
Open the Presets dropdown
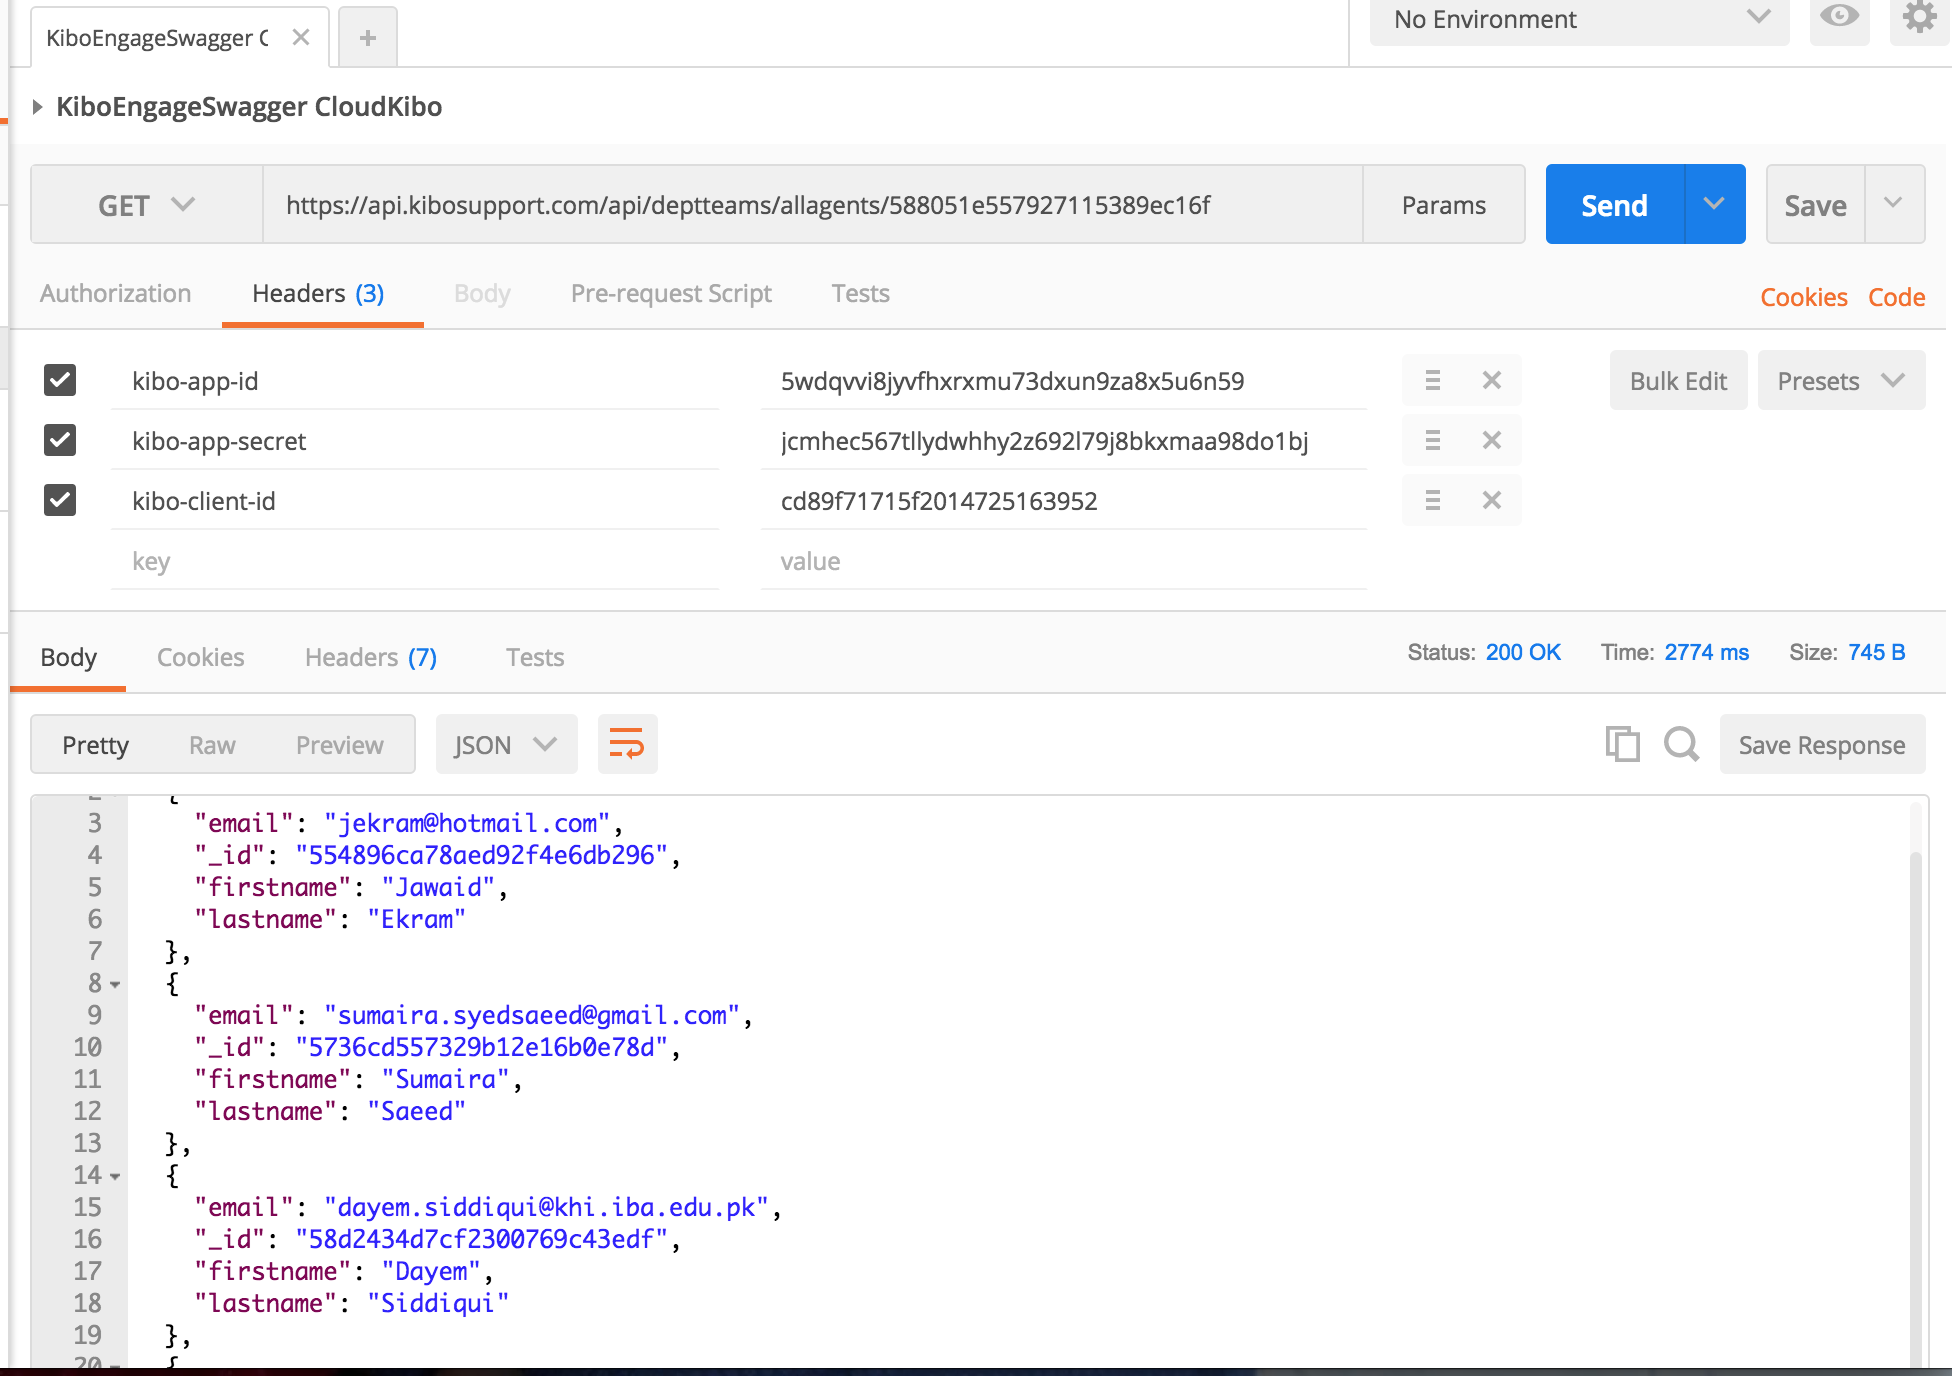[1841, 381]
